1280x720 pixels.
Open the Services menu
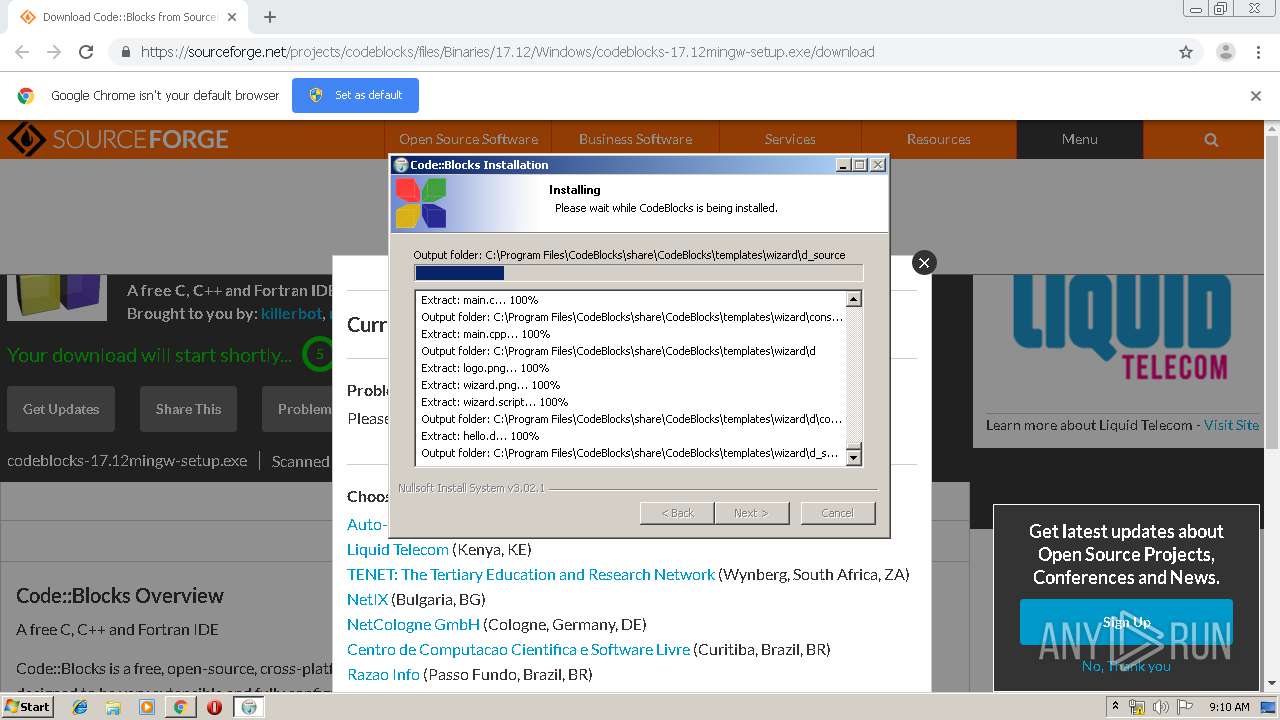(790, 139)
